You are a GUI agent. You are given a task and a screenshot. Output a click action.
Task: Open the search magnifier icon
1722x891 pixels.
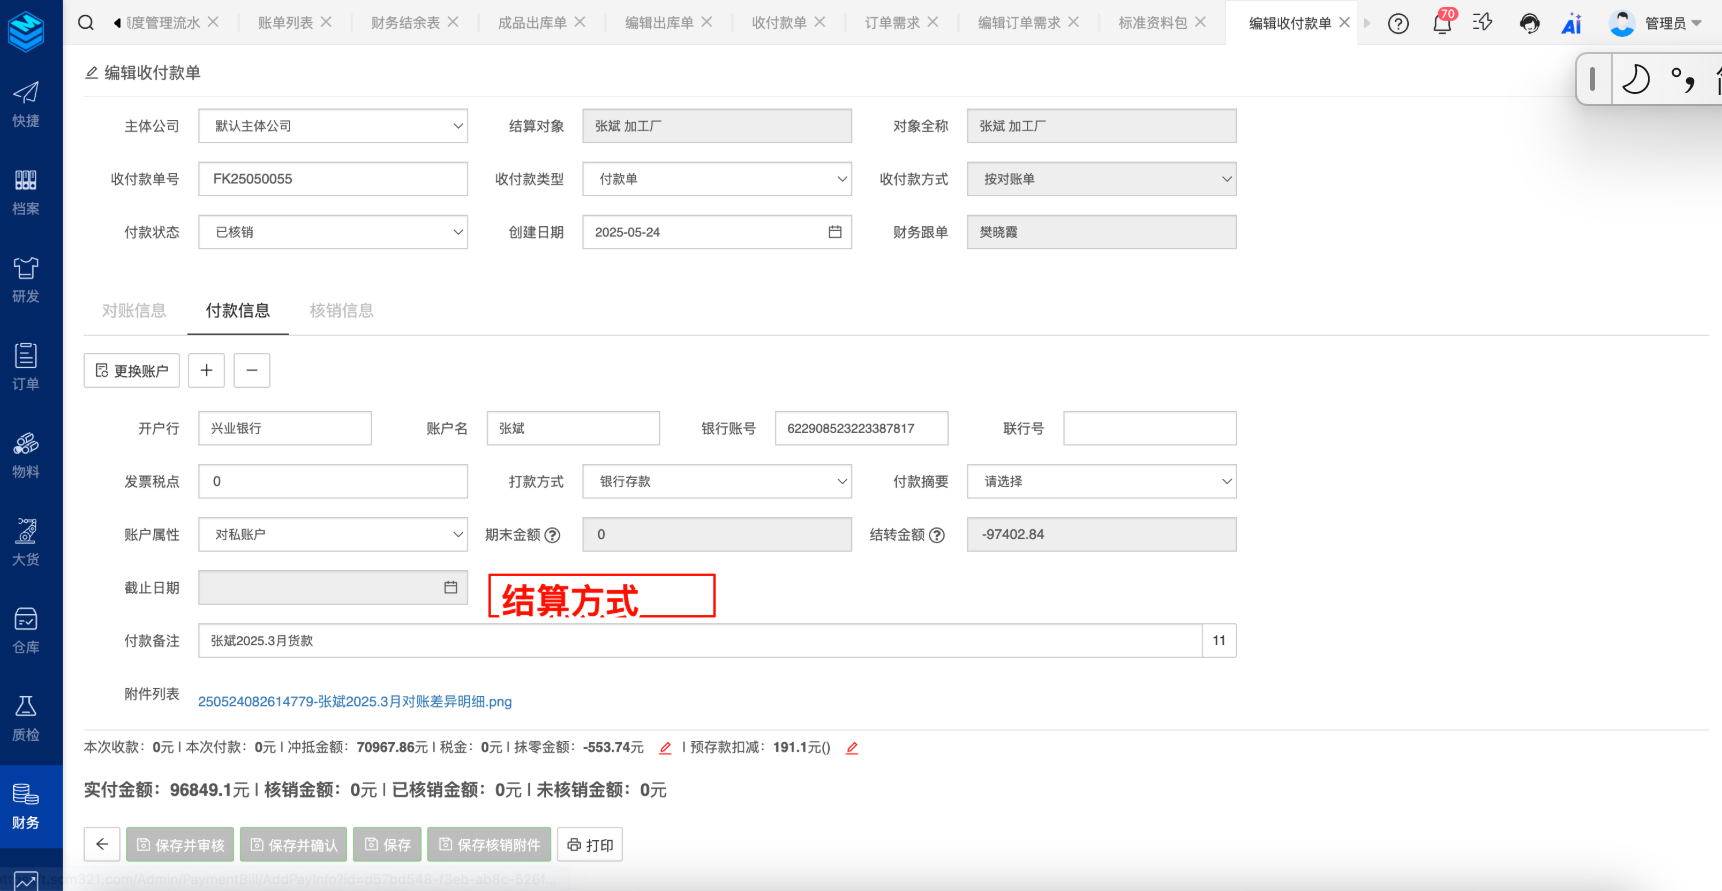pyautogui.click(x=86, y=22)
